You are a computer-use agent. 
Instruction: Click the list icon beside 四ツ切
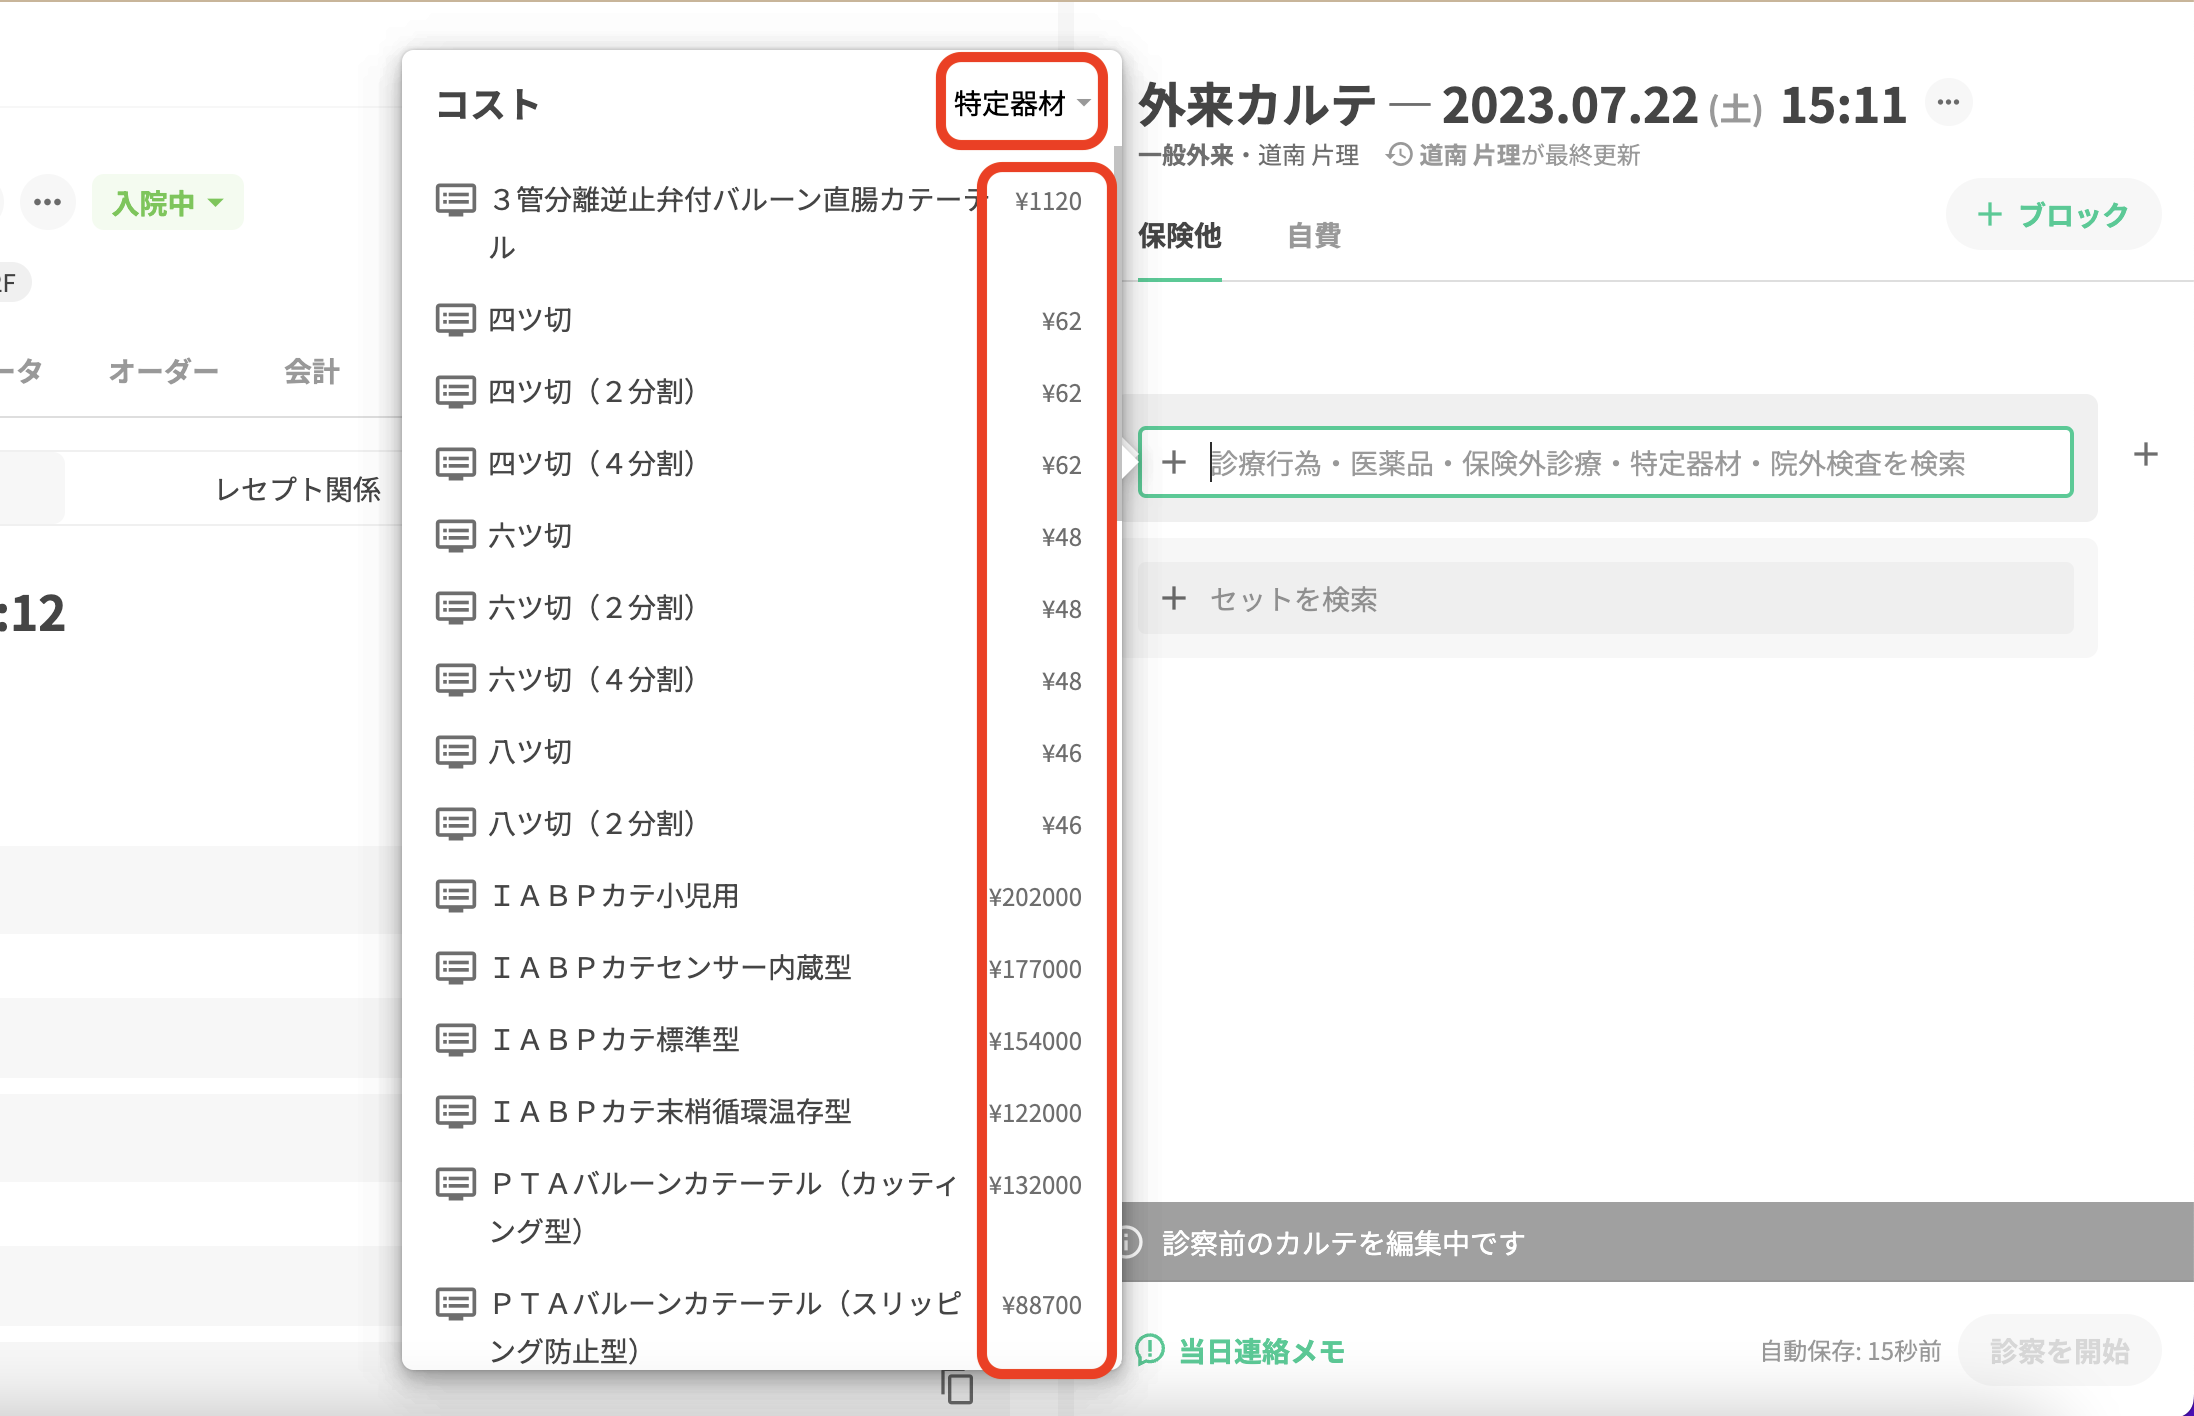point(455,320)
